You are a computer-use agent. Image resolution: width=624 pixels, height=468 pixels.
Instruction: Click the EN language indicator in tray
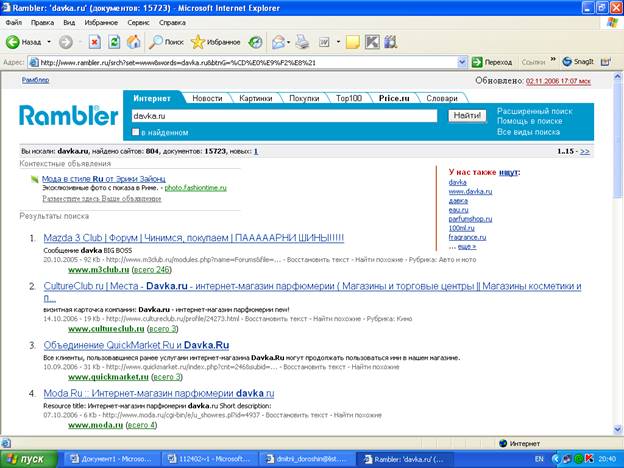(x=539, y=459)
